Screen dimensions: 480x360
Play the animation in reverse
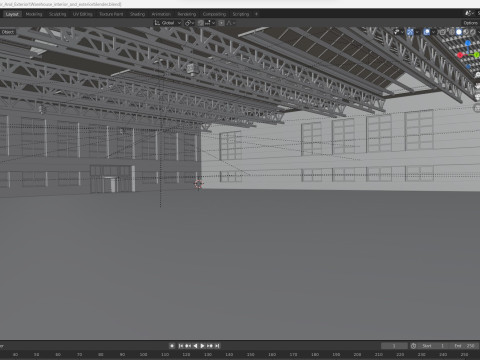pos(195,346)
